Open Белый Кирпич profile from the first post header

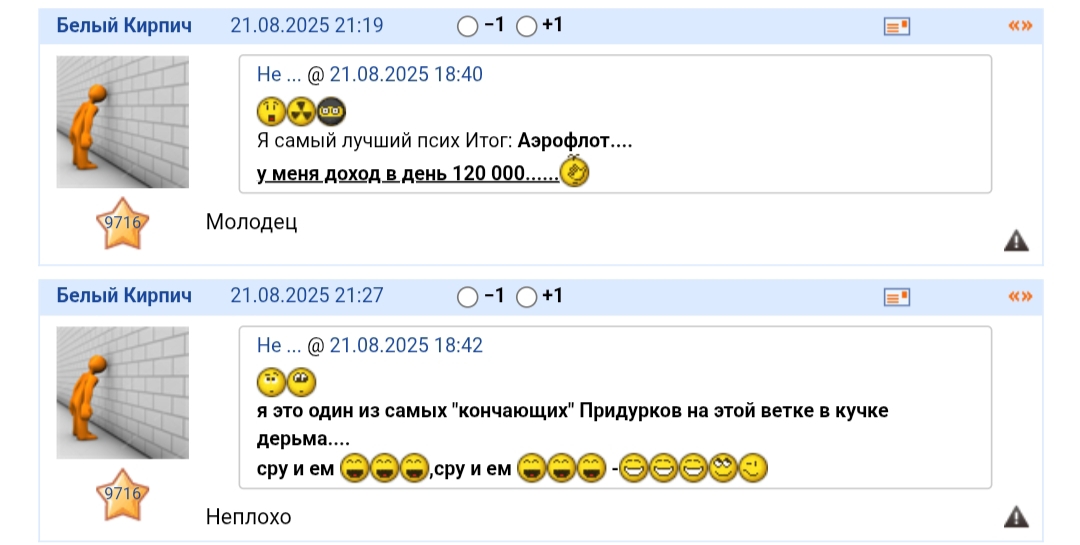124,25
